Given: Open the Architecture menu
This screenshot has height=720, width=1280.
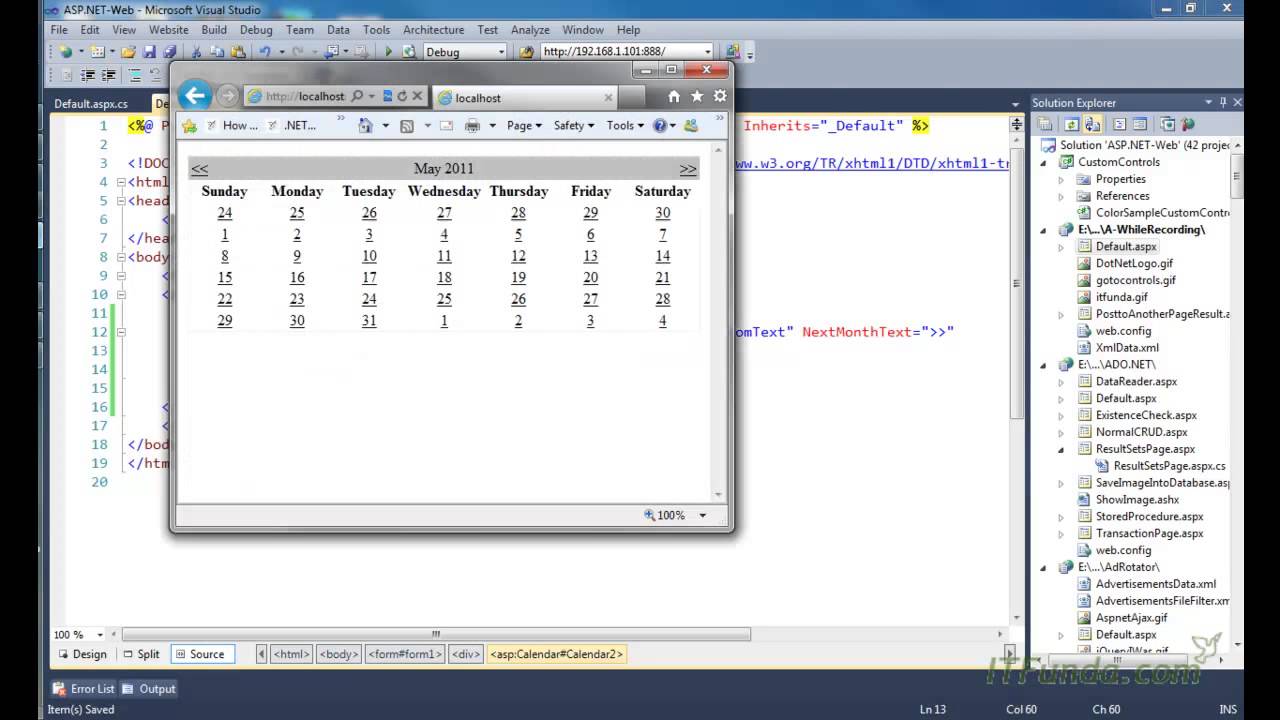Looking at the screenshot, I should (433, 30).
